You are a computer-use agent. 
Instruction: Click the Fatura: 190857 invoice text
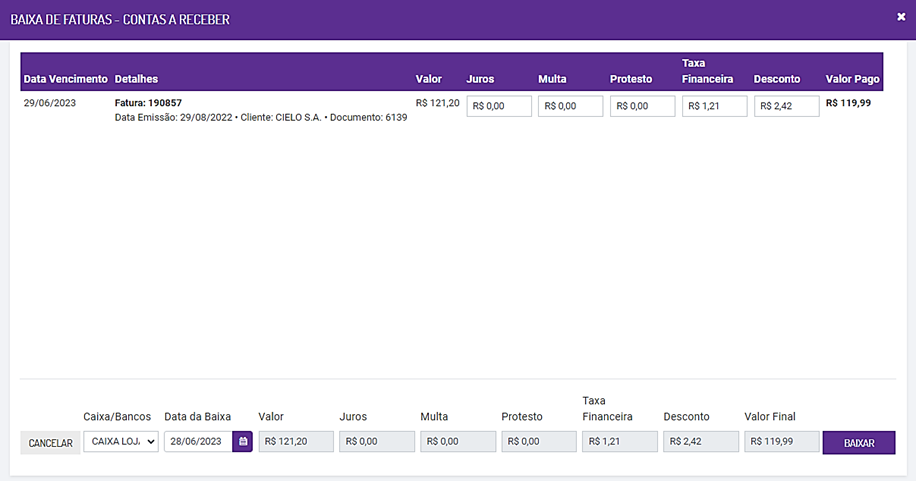[148, 103]
